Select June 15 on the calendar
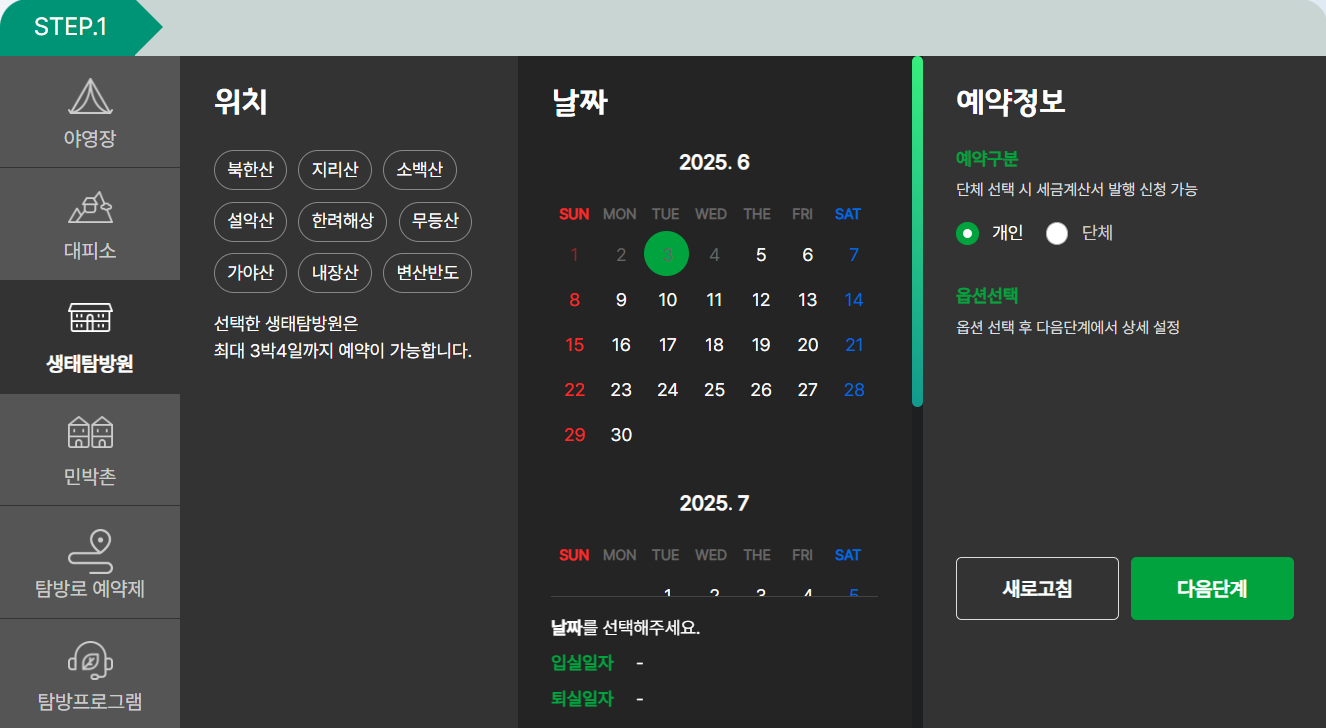Viewport: 1326px width, 728px height. (574, 344)
